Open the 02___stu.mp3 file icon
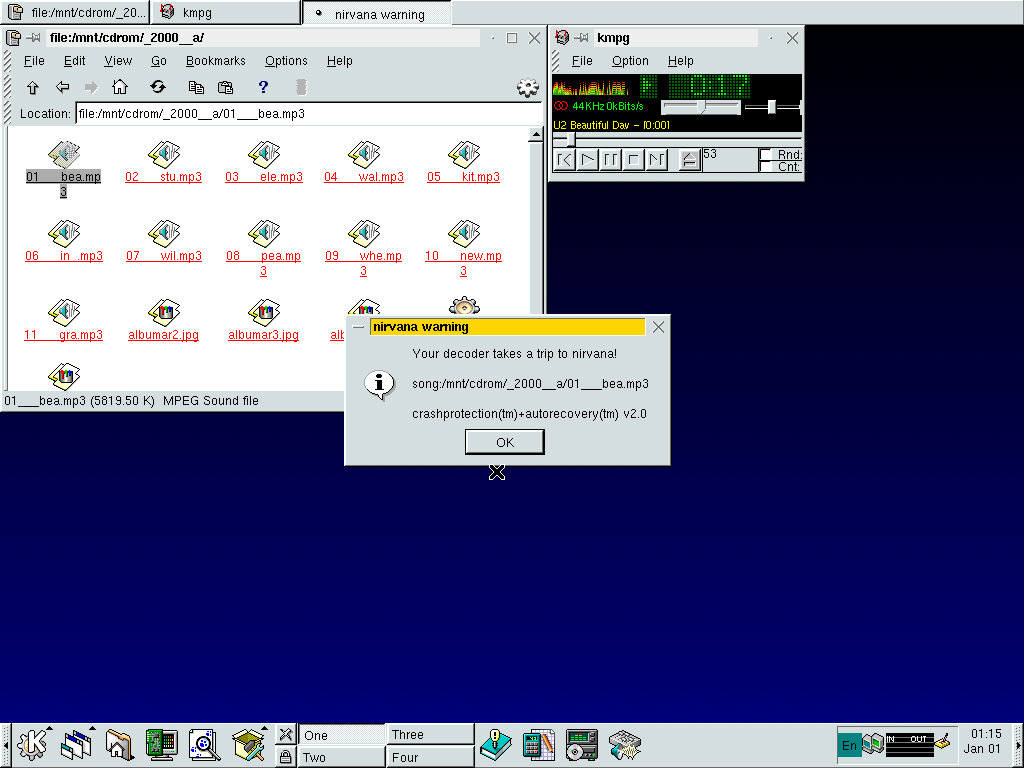The width and height of the screenshot is (1024, 768). coord(164,154)
